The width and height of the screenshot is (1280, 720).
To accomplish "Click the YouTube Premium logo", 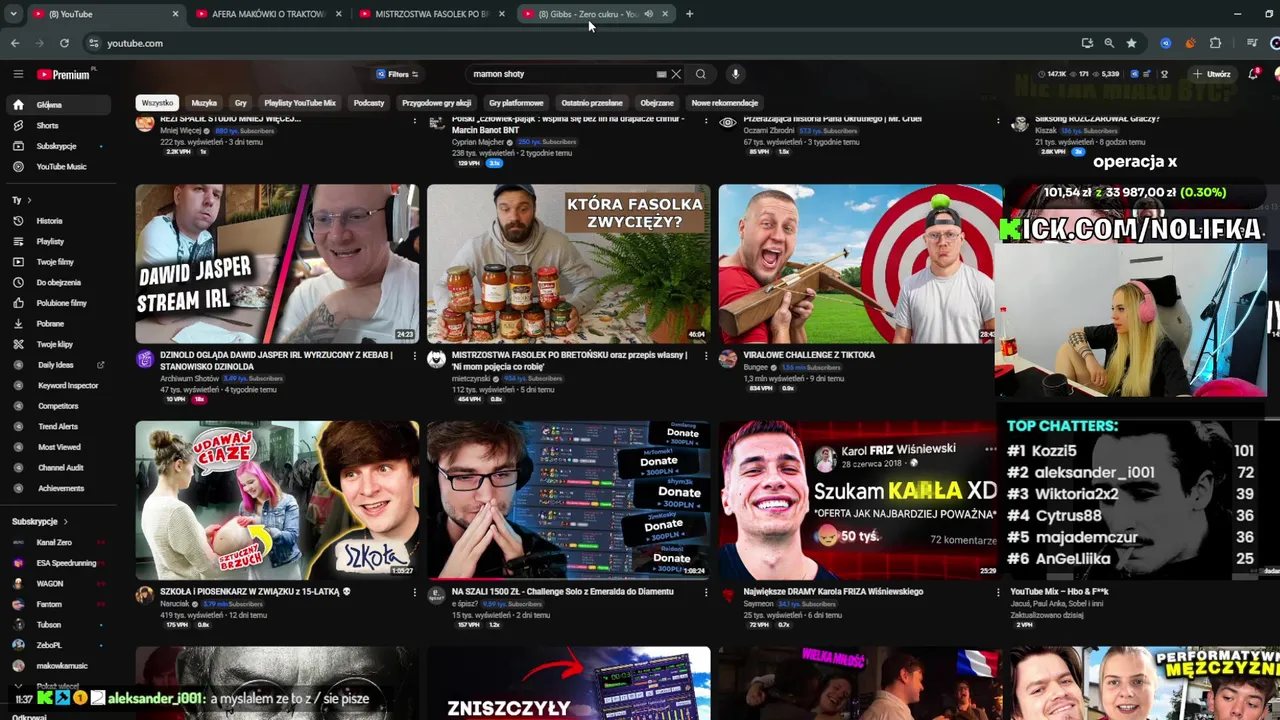I will pos(64,74).
